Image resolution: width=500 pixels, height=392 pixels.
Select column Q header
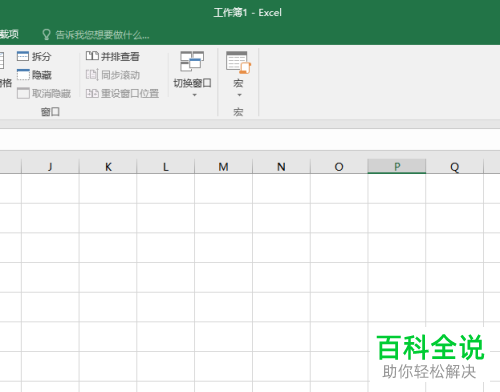(x=455, y=166)
